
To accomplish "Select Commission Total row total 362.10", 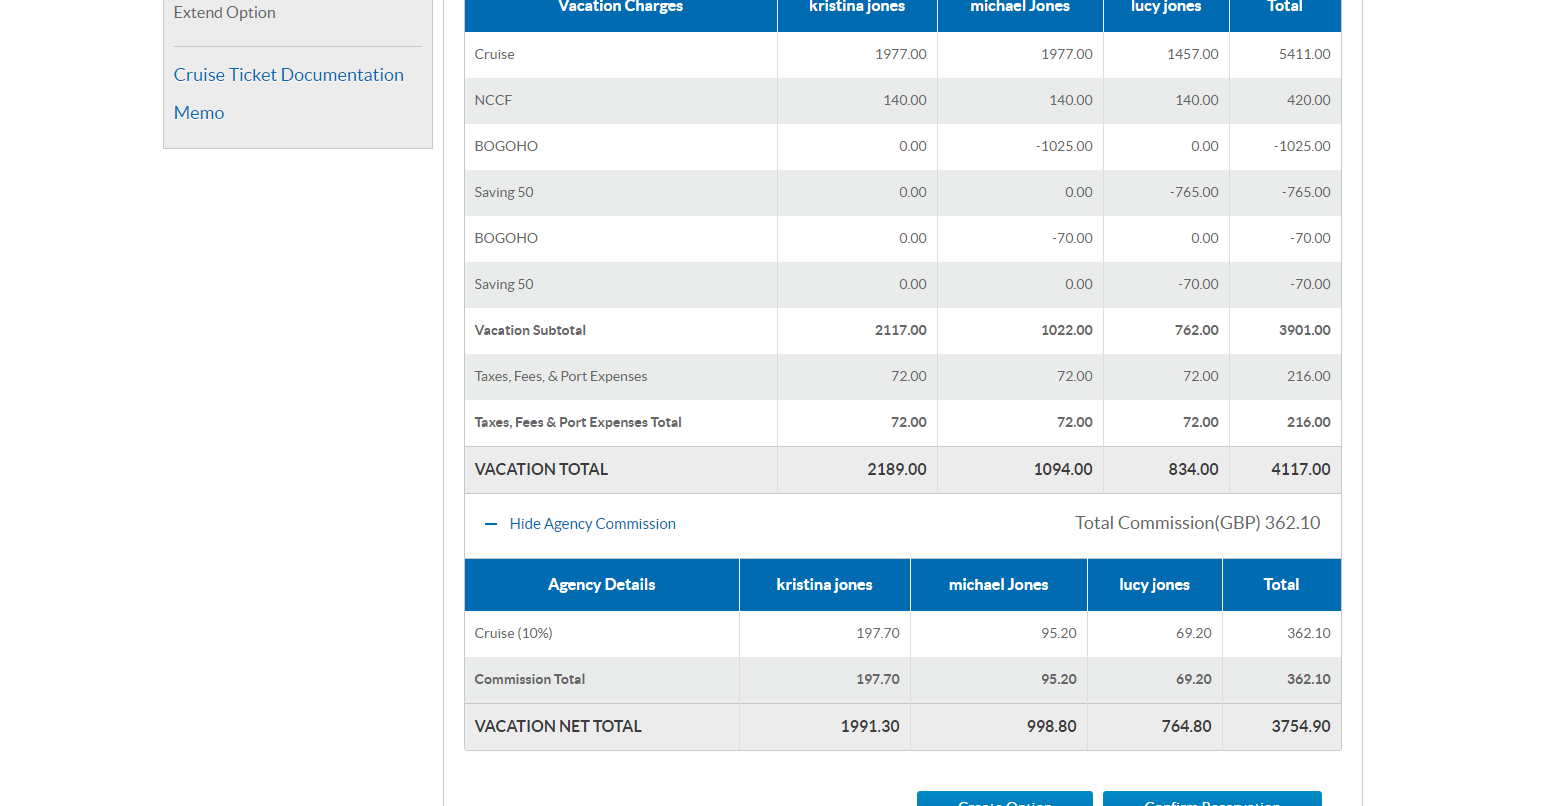I will [1309, 680].
